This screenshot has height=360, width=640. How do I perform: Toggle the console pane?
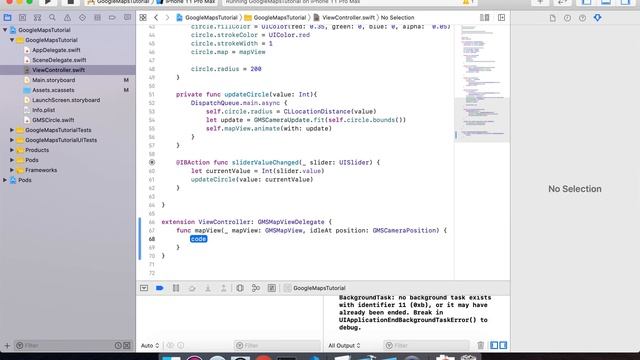[503, 345]
